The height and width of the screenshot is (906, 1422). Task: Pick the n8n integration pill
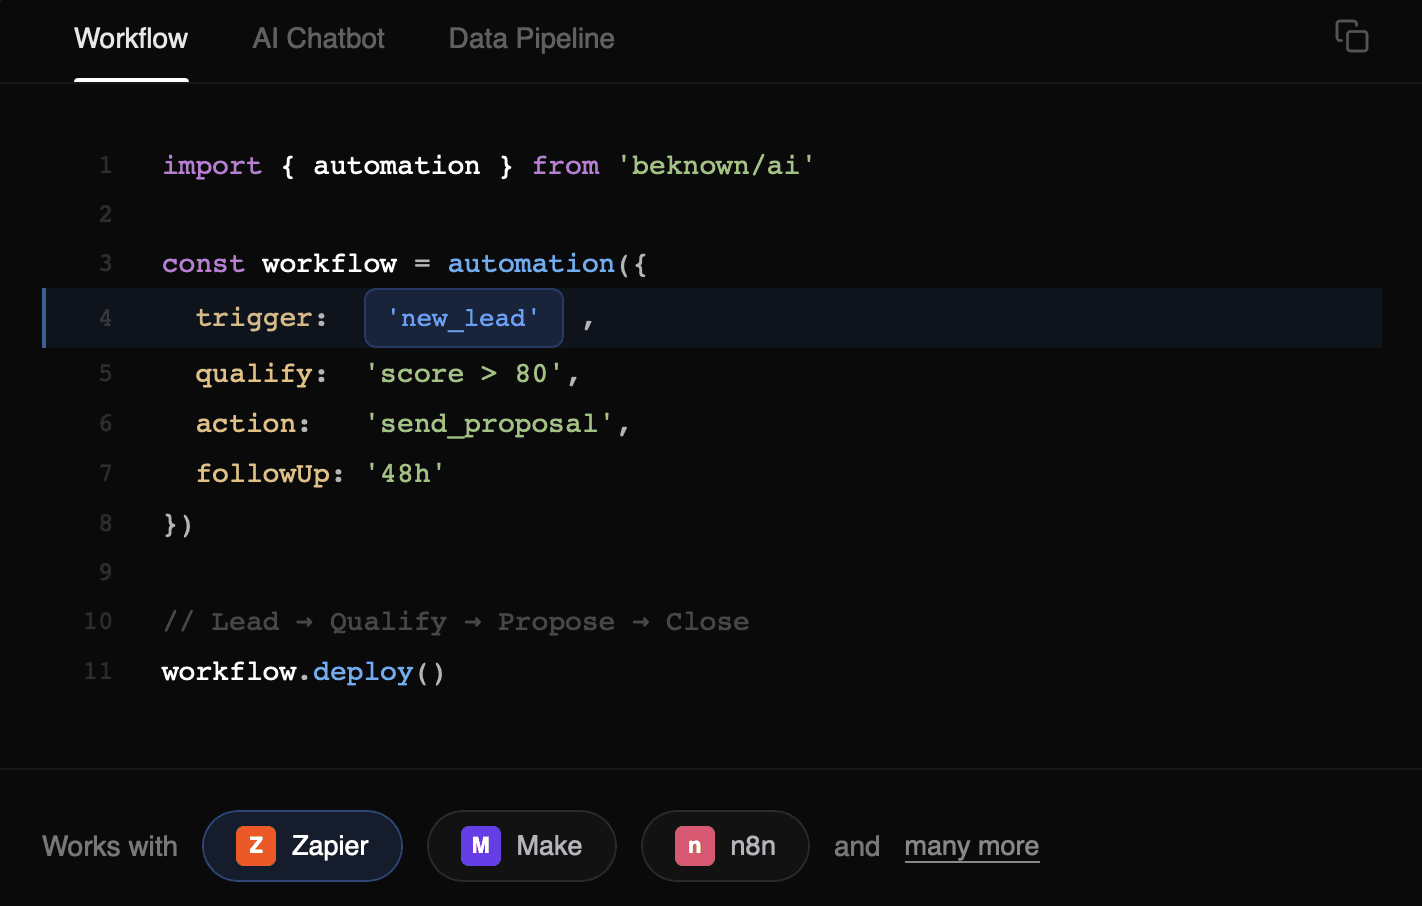point(725,846)
